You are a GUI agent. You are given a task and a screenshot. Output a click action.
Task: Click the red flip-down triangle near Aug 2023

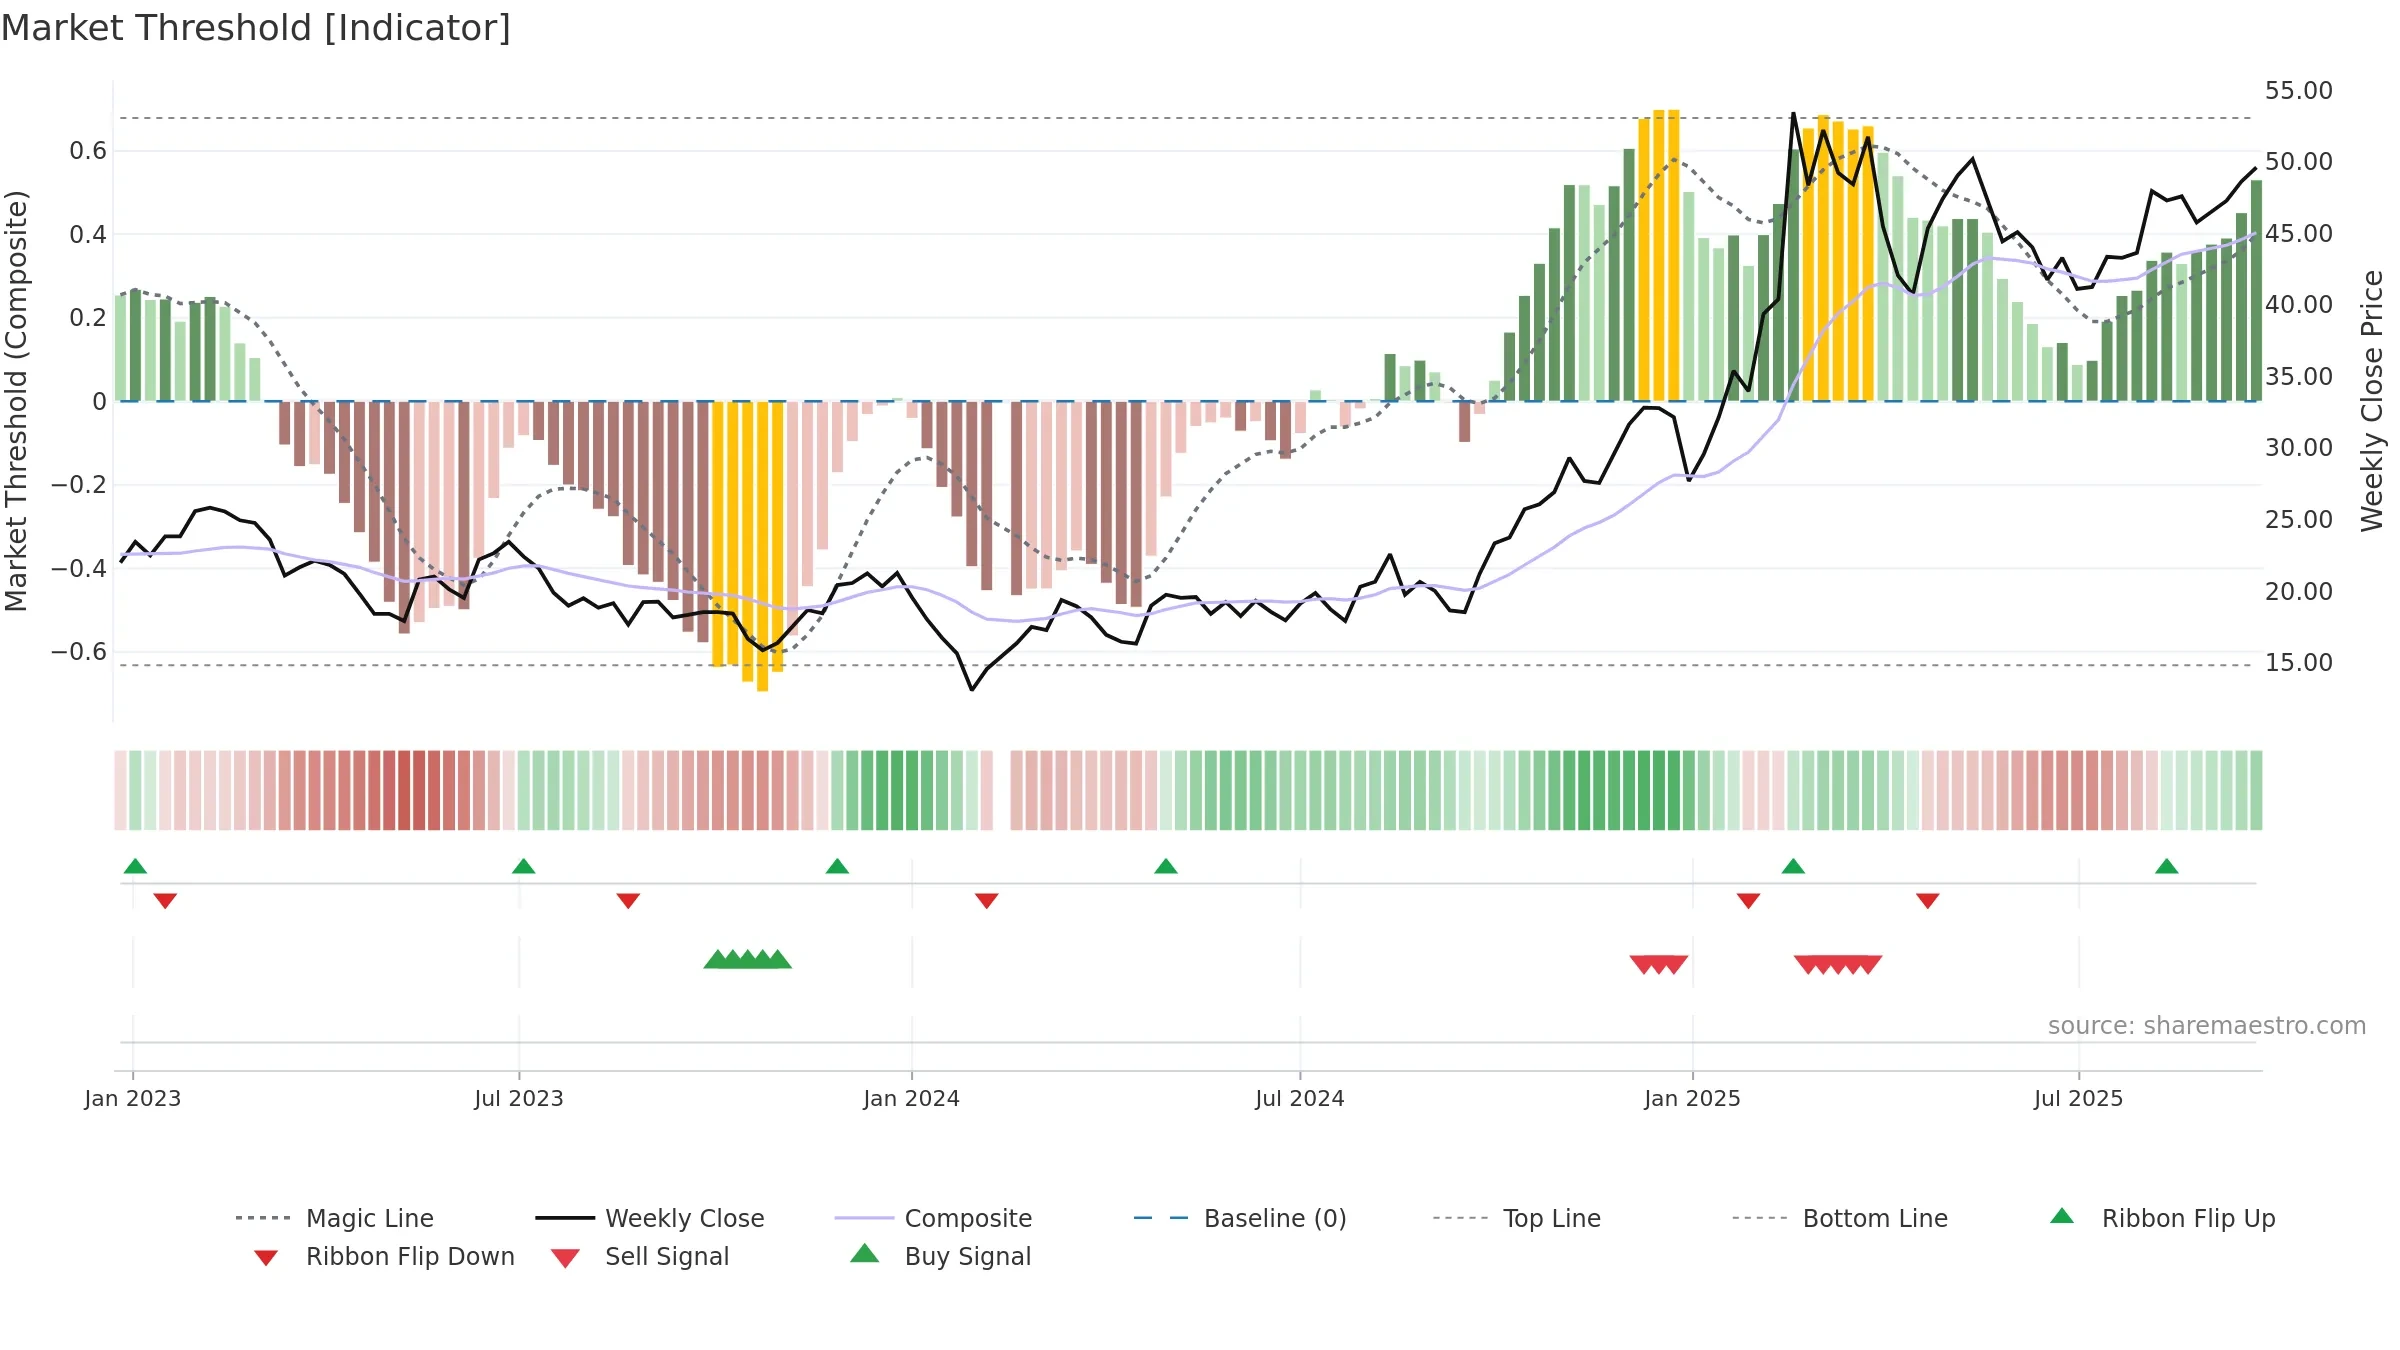[x=628, y=901]
